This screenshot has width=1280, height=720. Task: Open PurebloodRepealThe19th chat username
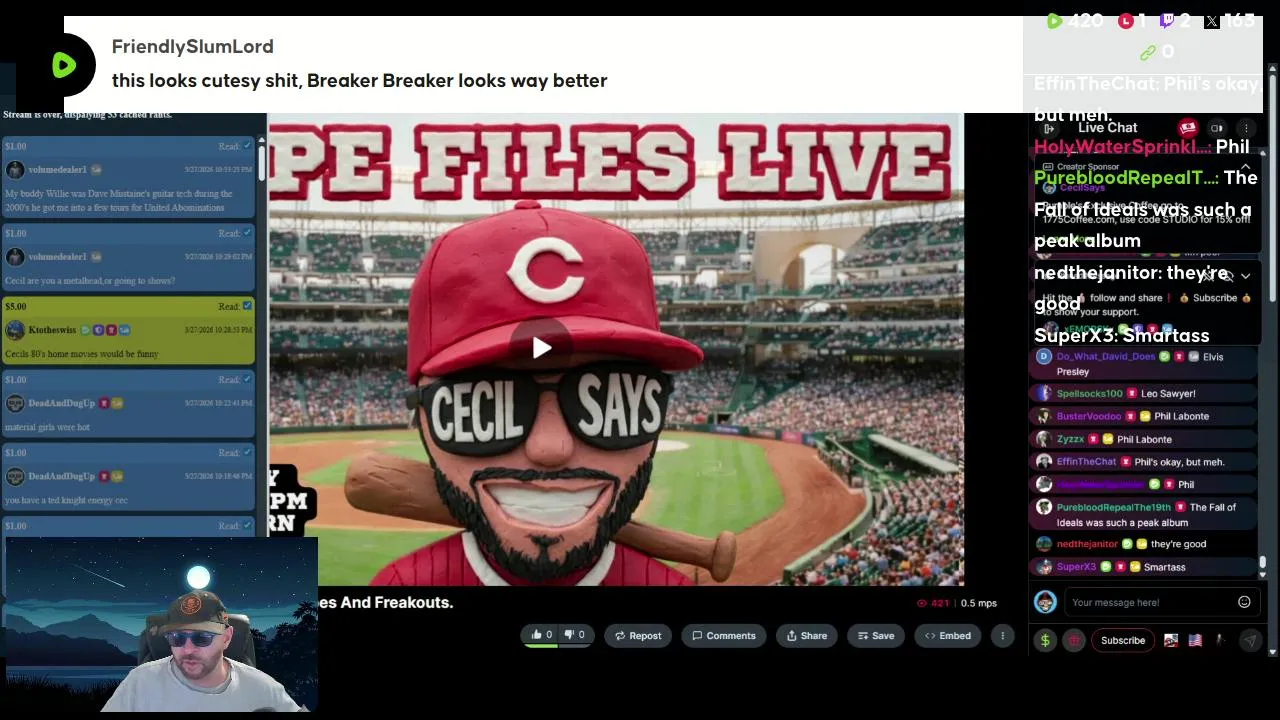(x=1113, y=507)
